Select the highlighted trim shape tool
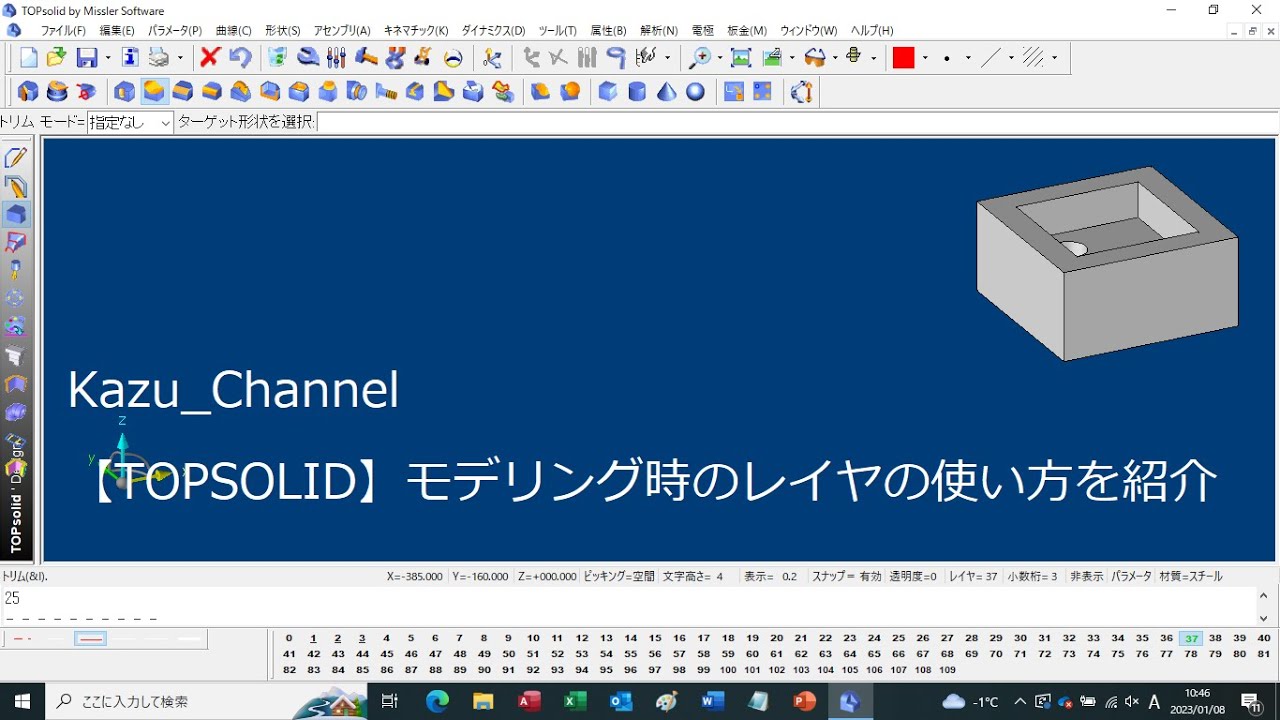Viewport: 1280px width, 720px height. click(154, 92)
